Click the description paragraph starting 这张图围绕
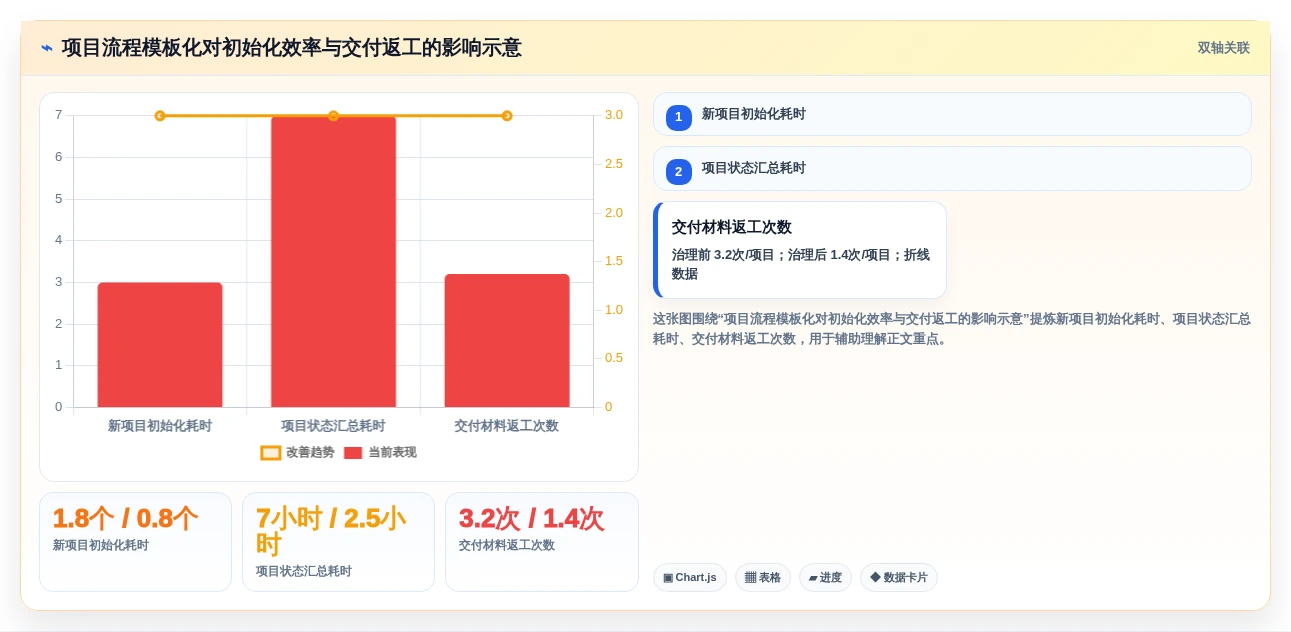This screenshot has width=1291, height=632. coord(952,329)
